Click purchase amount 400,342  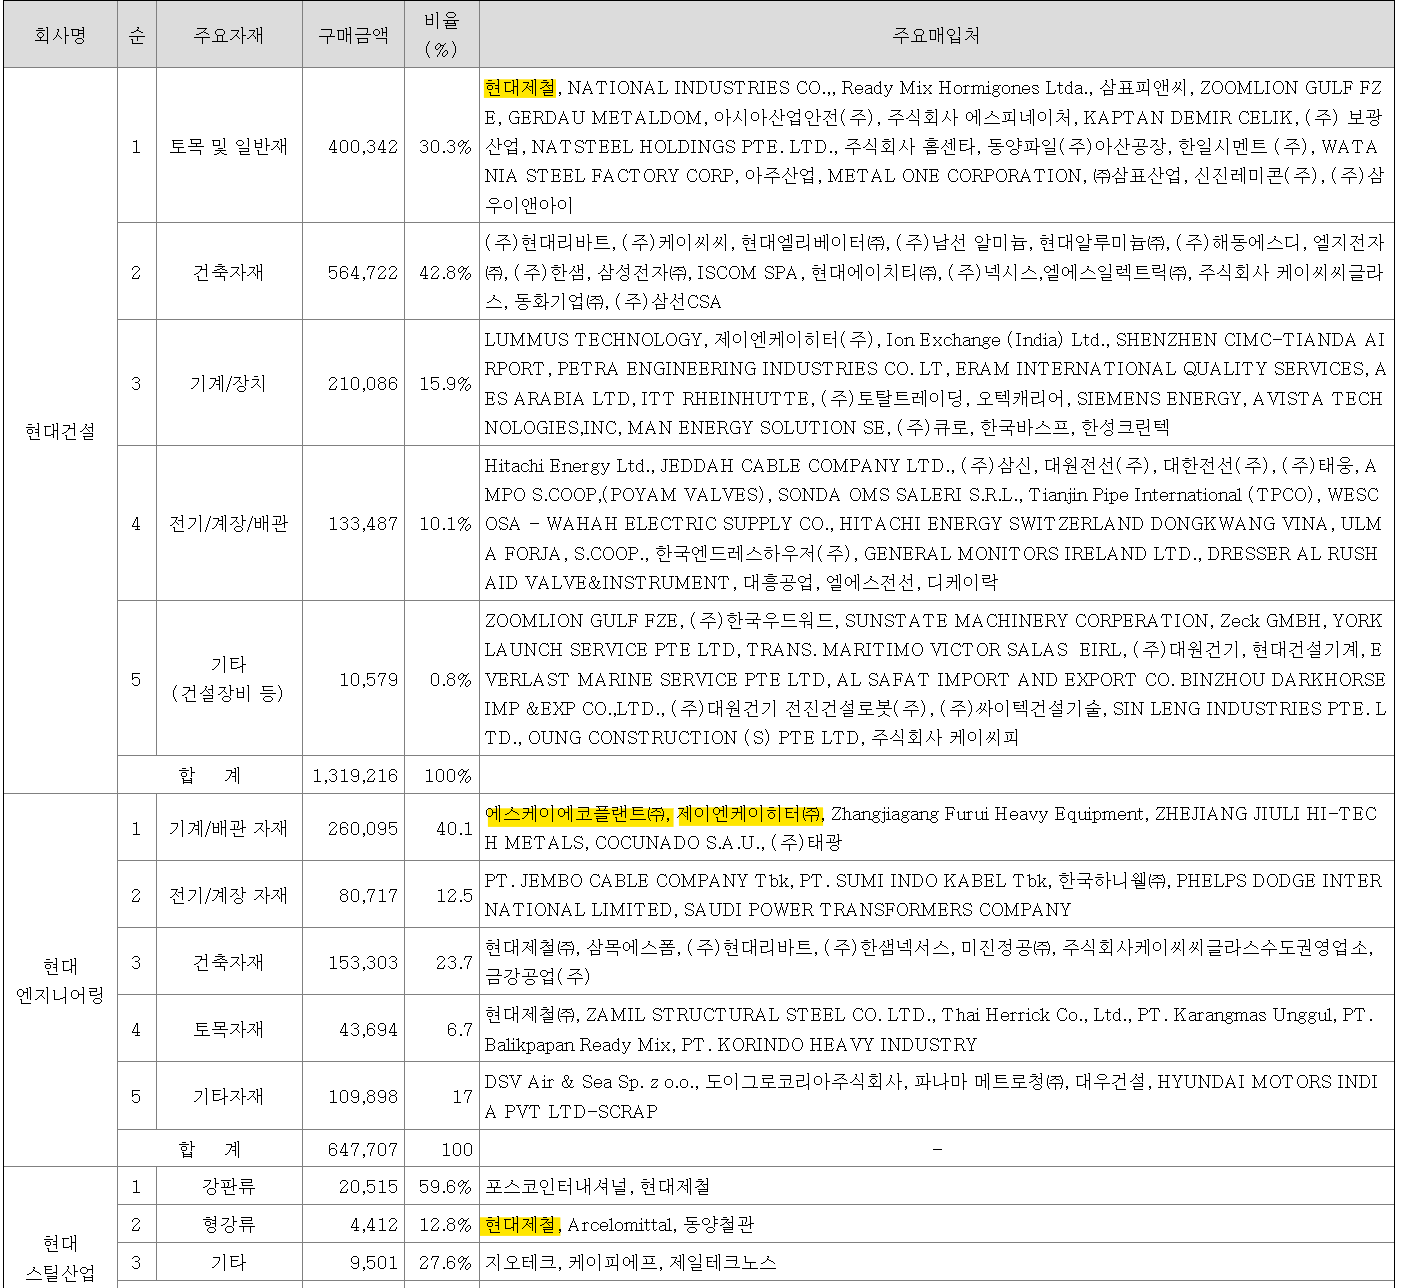[x=363, y=146]
